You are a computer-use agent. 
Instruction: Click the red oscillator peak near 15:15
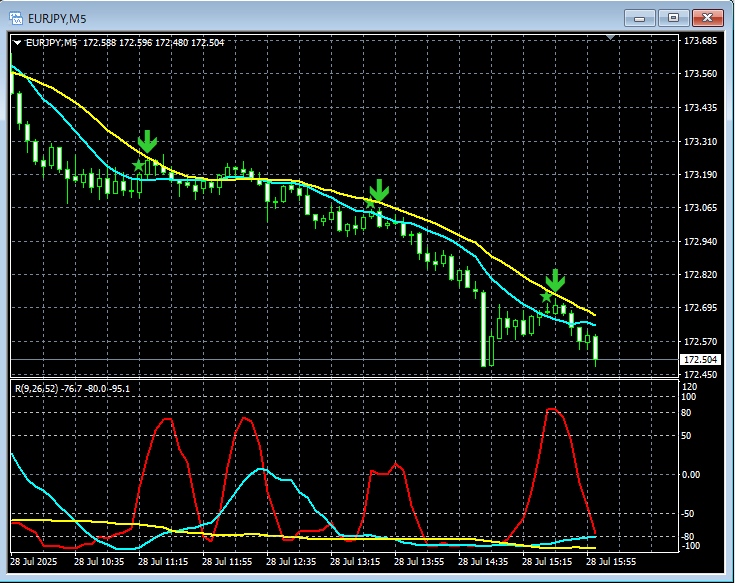pyautogui.click(x=552, y=410)
